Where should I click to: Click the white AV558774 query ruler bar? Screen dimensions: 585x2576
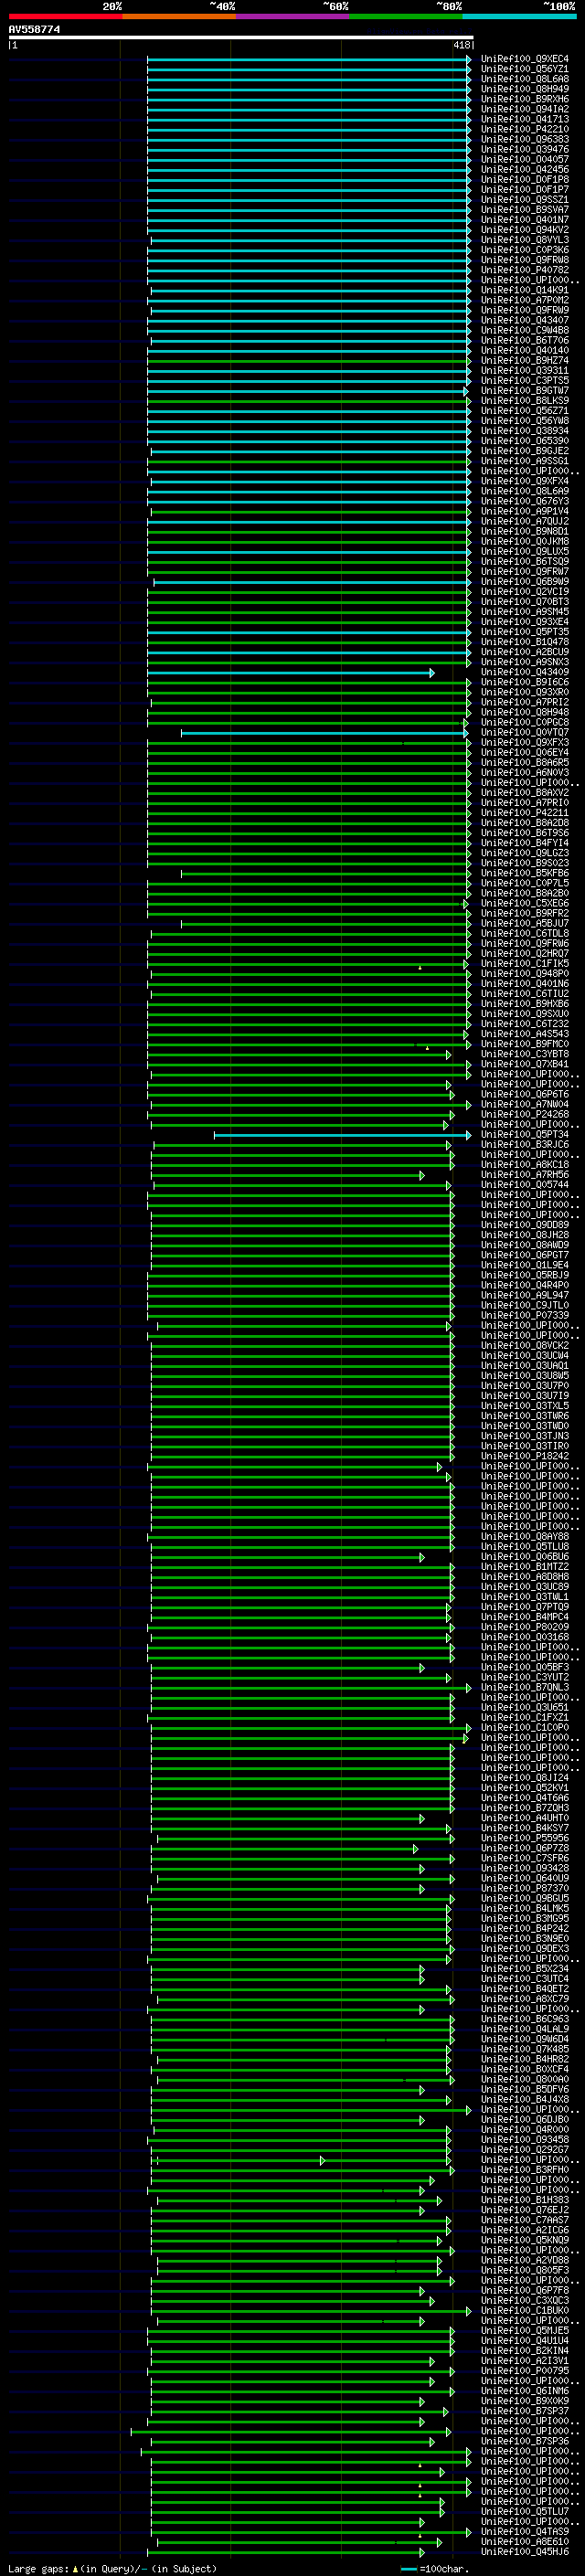click(241, 37)
